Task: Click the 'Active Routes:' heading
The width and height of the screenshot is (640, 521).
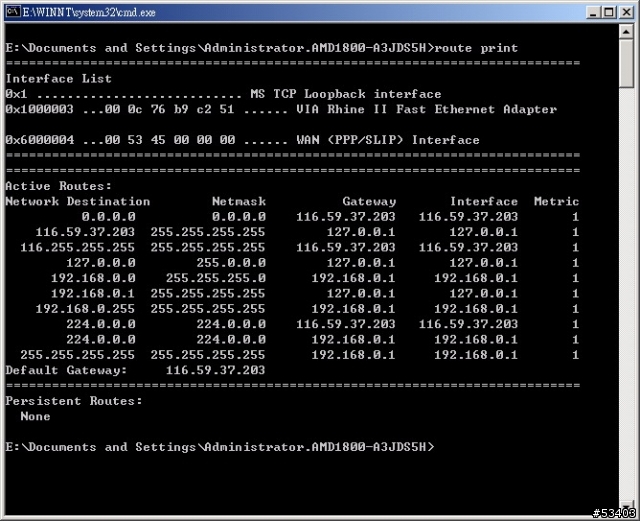Action: (x=58, y=186)
